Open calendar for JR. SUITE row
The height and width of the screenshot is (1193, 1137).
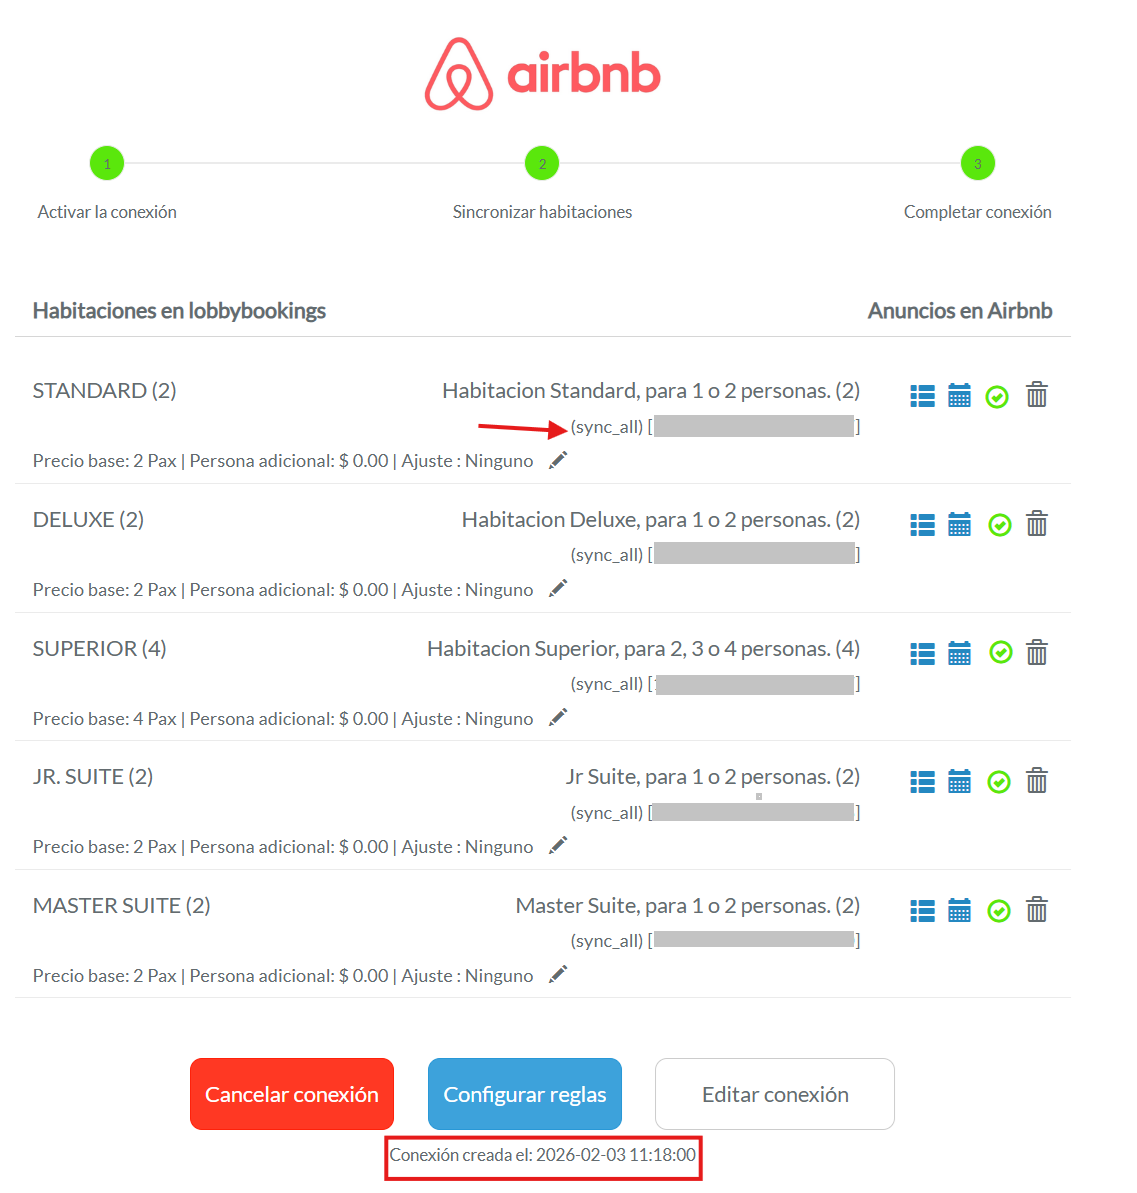(x=959, y=781)
